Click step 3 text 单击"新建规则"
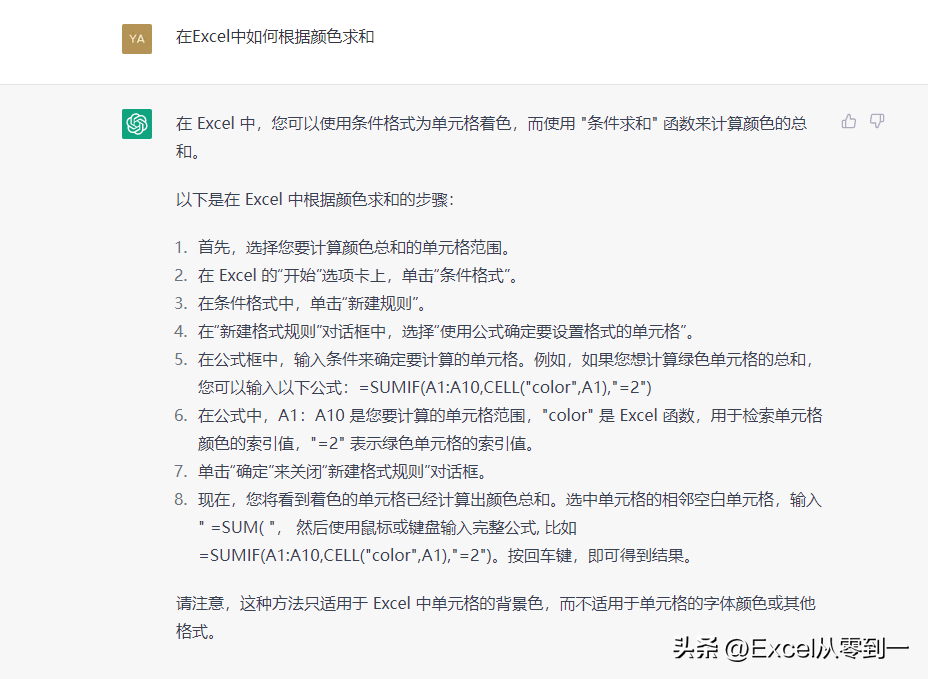Screen dimensions: 928x679 point(312,304)
